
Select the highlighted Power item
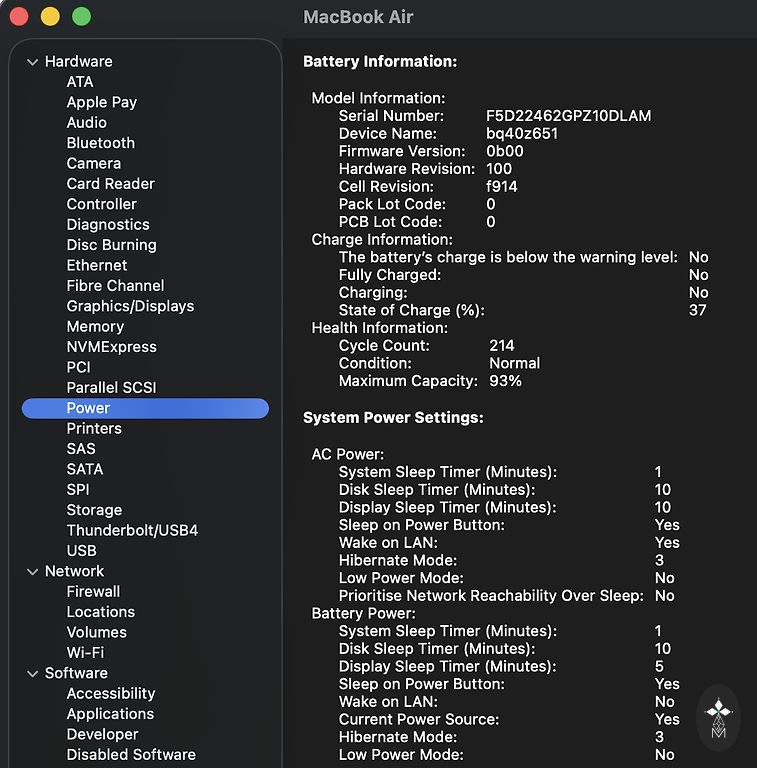tap(88, 408)
